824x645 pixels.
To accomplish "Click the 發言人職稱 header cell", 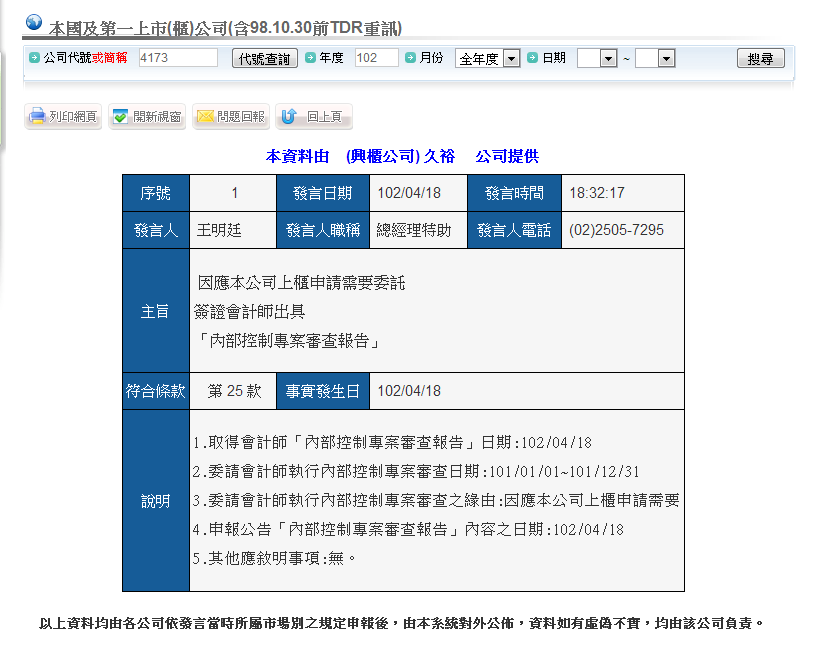I will (323, 230).
